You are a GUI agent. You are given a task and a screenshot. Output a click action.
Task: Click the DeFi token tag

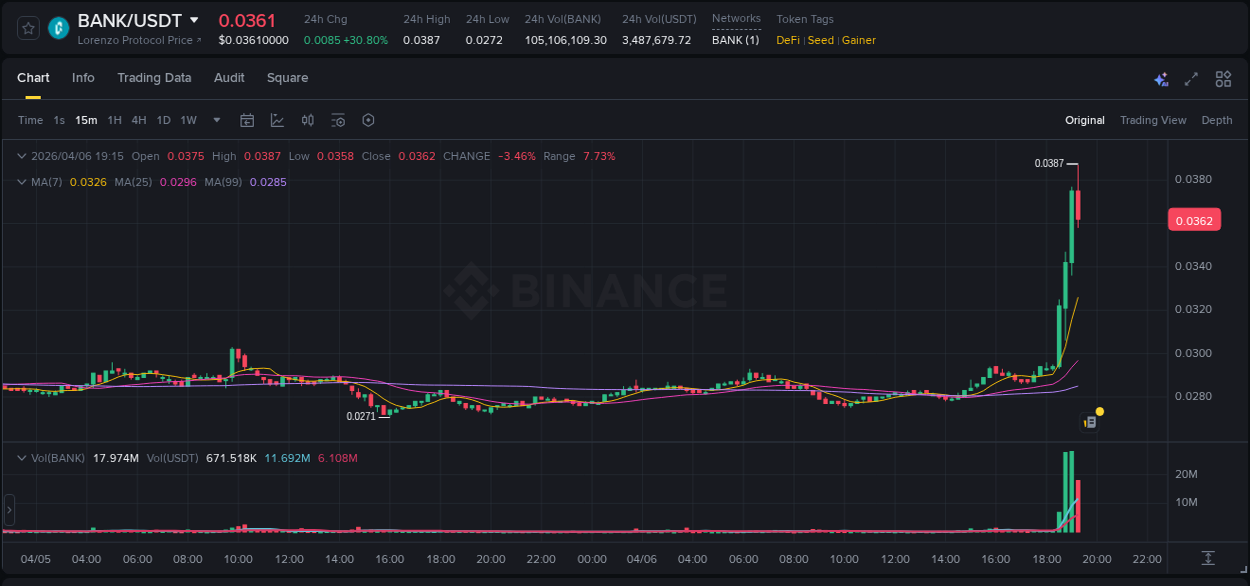click(x=788, y=40)
